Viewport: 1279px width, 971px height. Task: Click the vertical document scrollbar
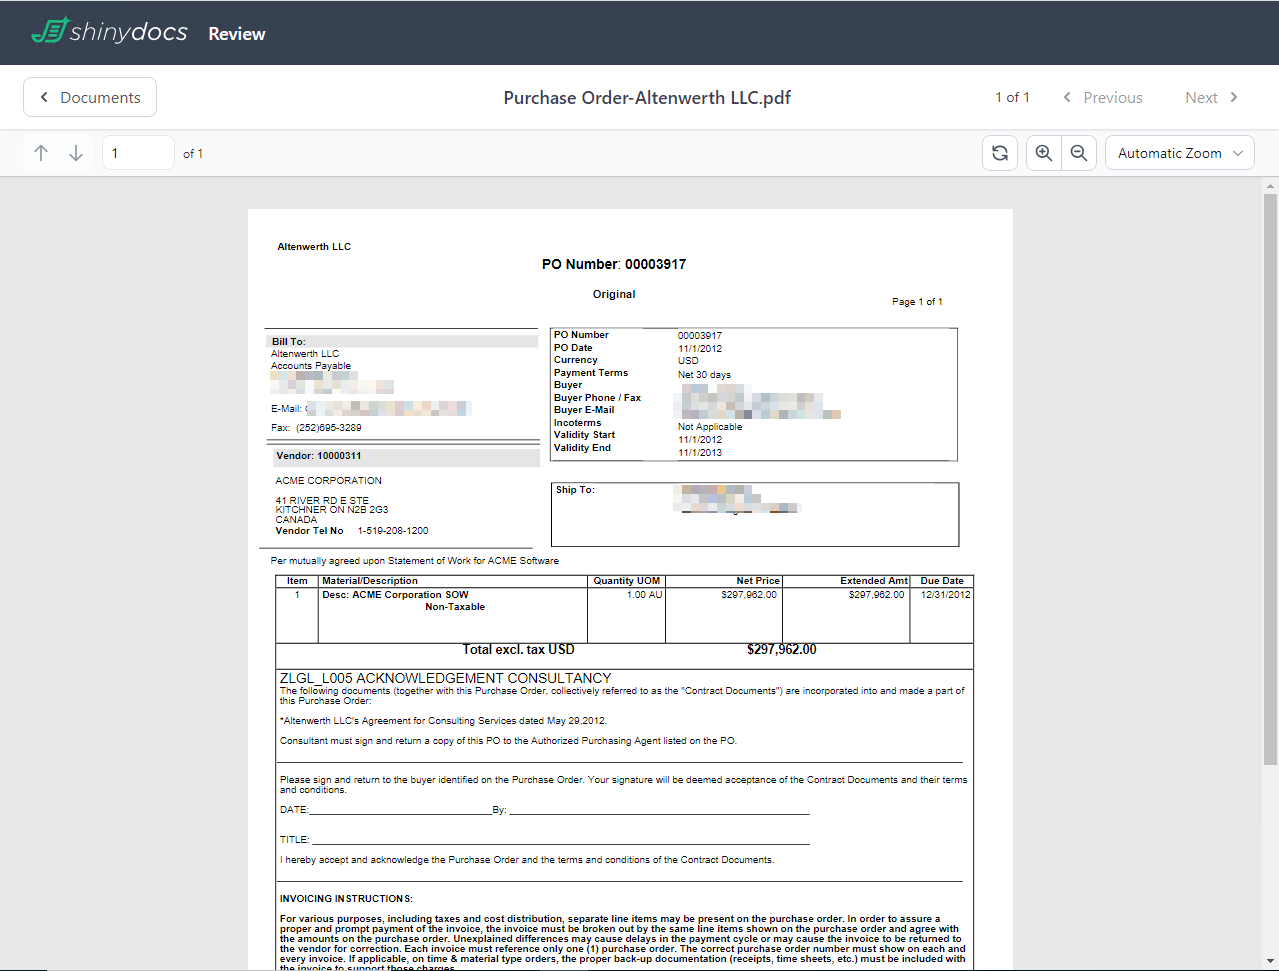tap(1271, 400)
